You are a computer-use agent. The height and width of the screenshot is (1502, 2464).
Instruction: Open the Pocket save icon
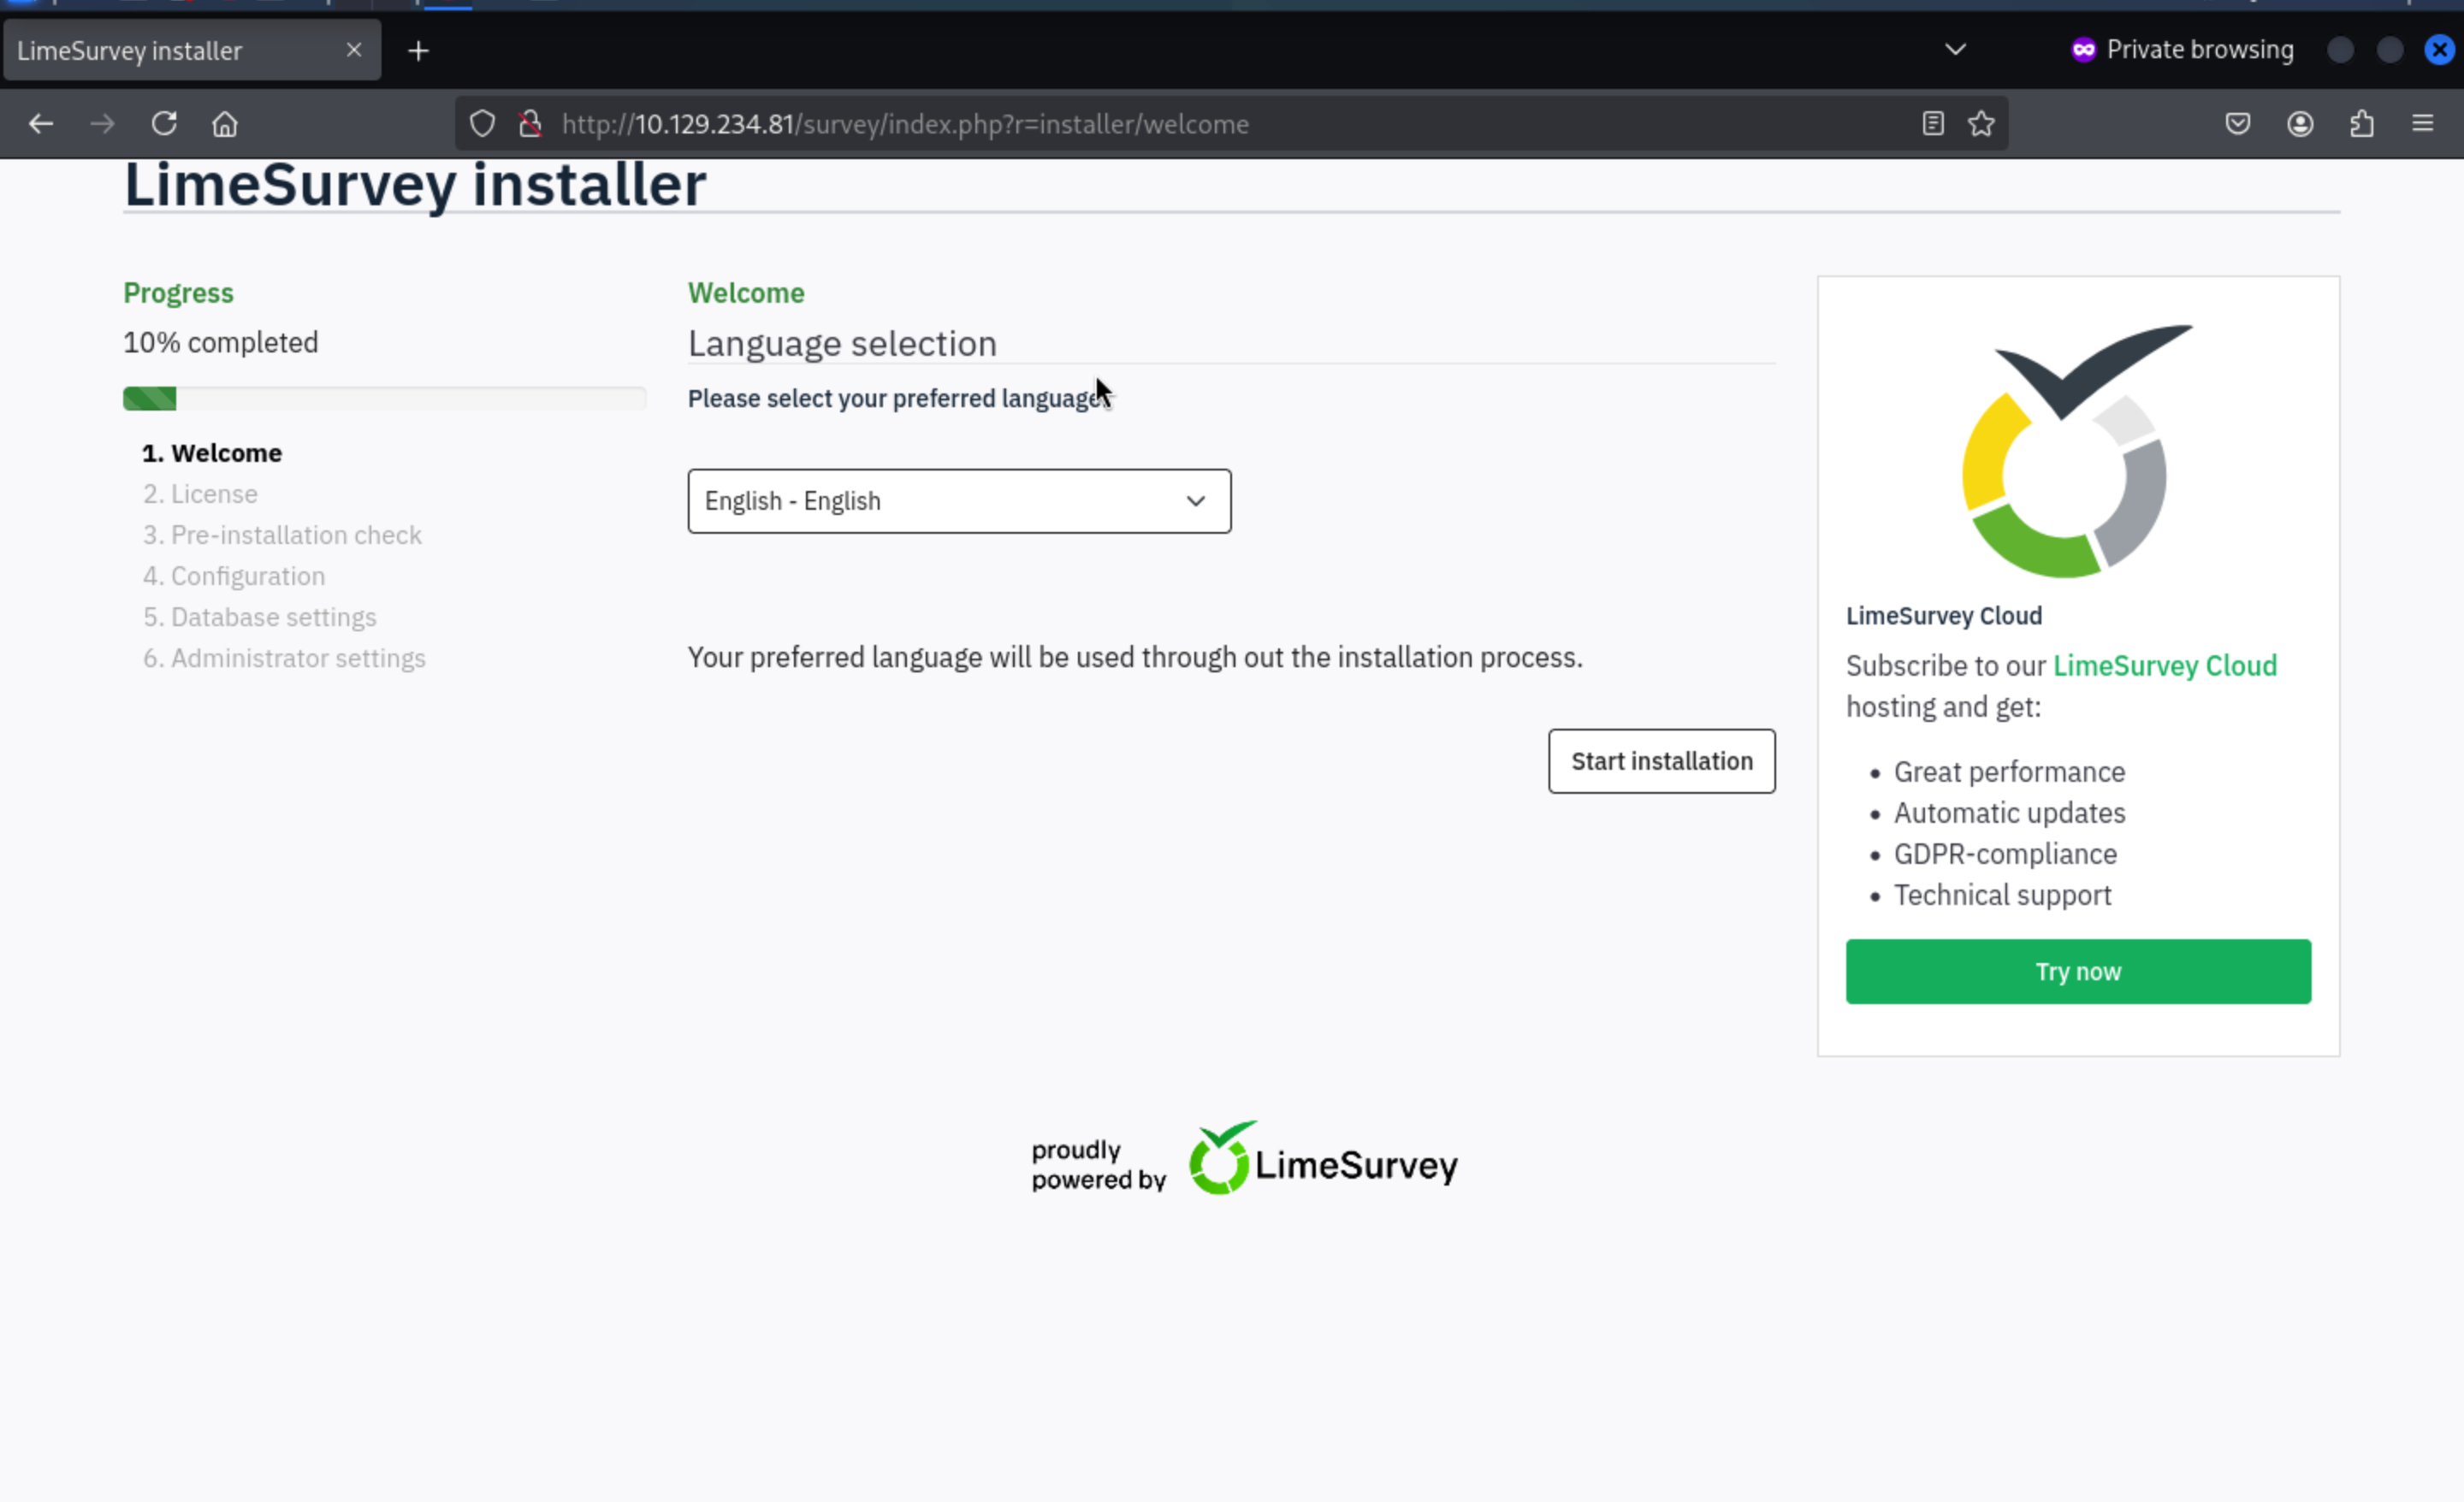pyautogui.click(x=2237, y=124)
